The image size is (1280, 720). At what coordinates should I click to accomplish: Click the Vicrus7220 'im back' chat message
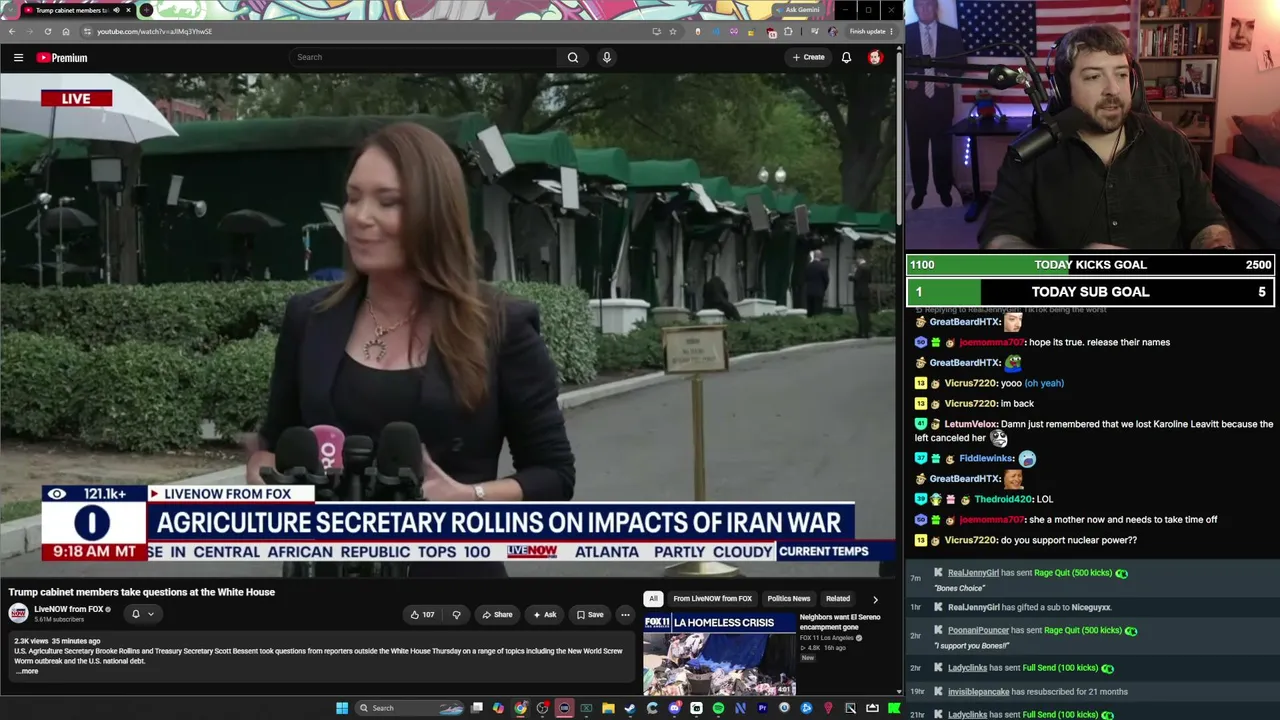coord(975,403)
